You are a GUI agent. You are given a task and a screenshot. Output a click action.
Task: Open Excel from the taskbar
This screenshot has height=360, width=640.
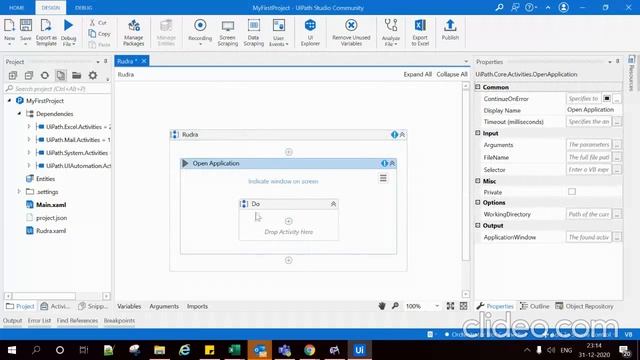coord(234,350)
